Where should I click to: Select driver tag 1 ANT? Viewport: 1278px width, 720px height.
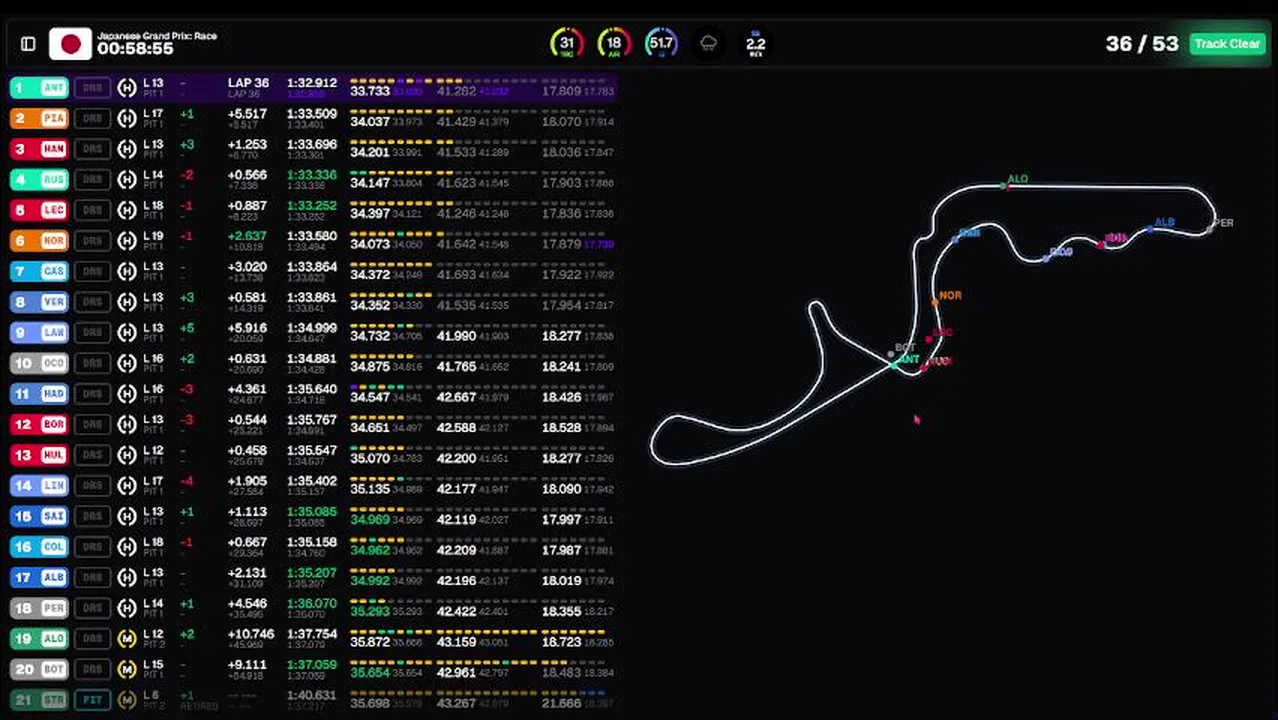(39, 88)
